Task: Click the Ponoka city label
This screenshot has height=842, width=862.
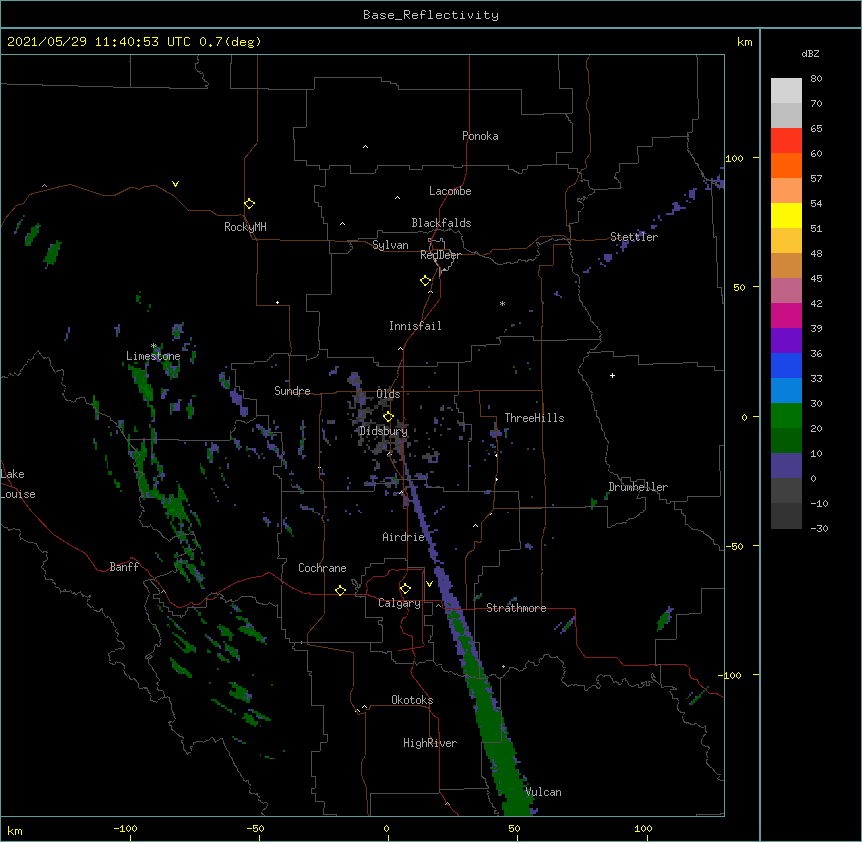Action: point(480,136)
